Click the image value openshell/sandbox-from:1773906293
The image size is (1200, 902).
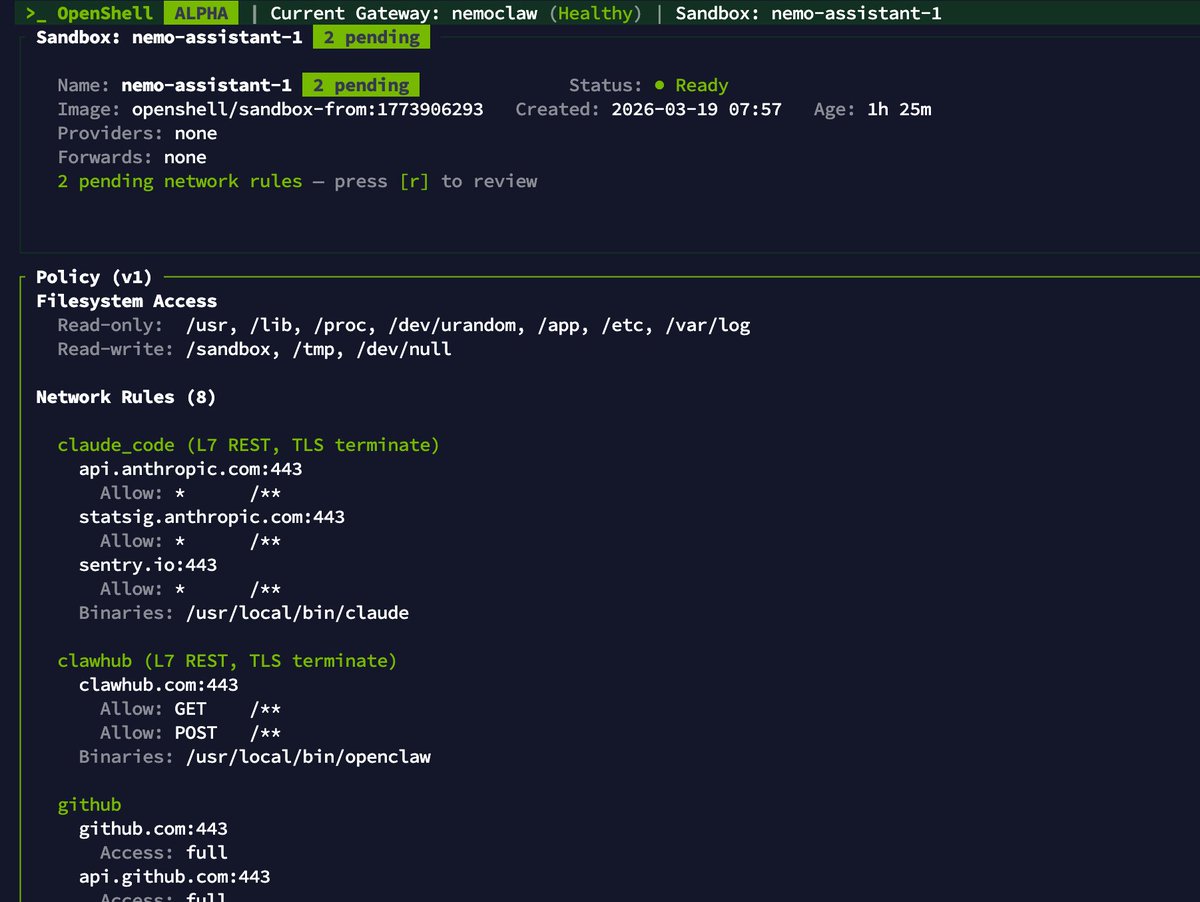(308, 109)
